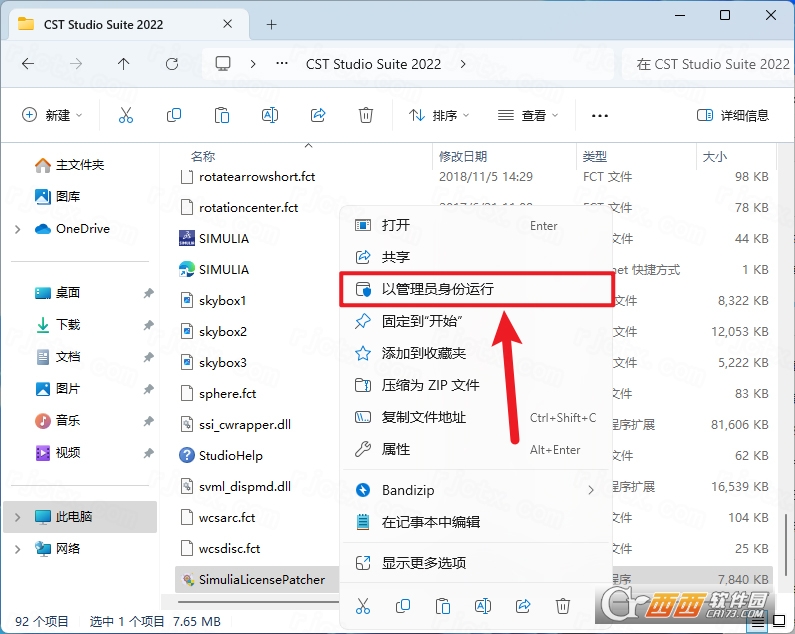Click the search box for CST Studio Suite 2022
This screenshot has width=795, height=634.
(x=708, y=64)
